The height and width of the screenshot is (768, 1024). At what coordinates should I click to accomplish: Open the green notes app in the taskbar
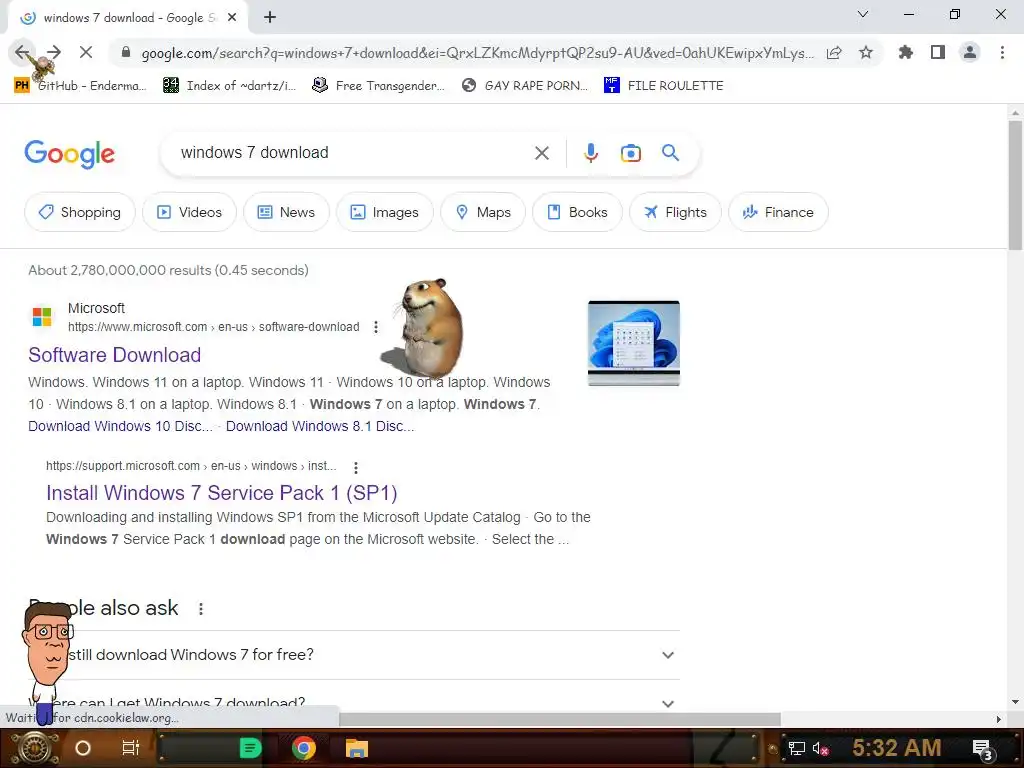pyautogui.click(x=250, y=748)
